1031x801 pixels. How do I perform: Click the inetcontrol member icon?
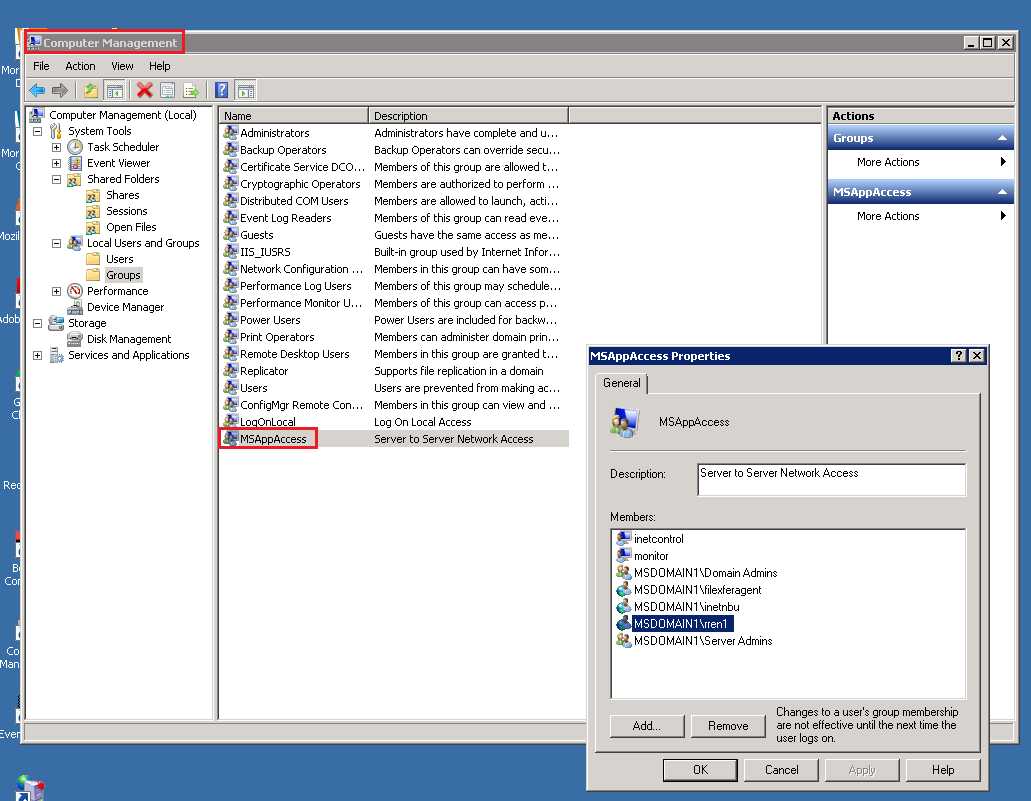(x=623, y=539)
